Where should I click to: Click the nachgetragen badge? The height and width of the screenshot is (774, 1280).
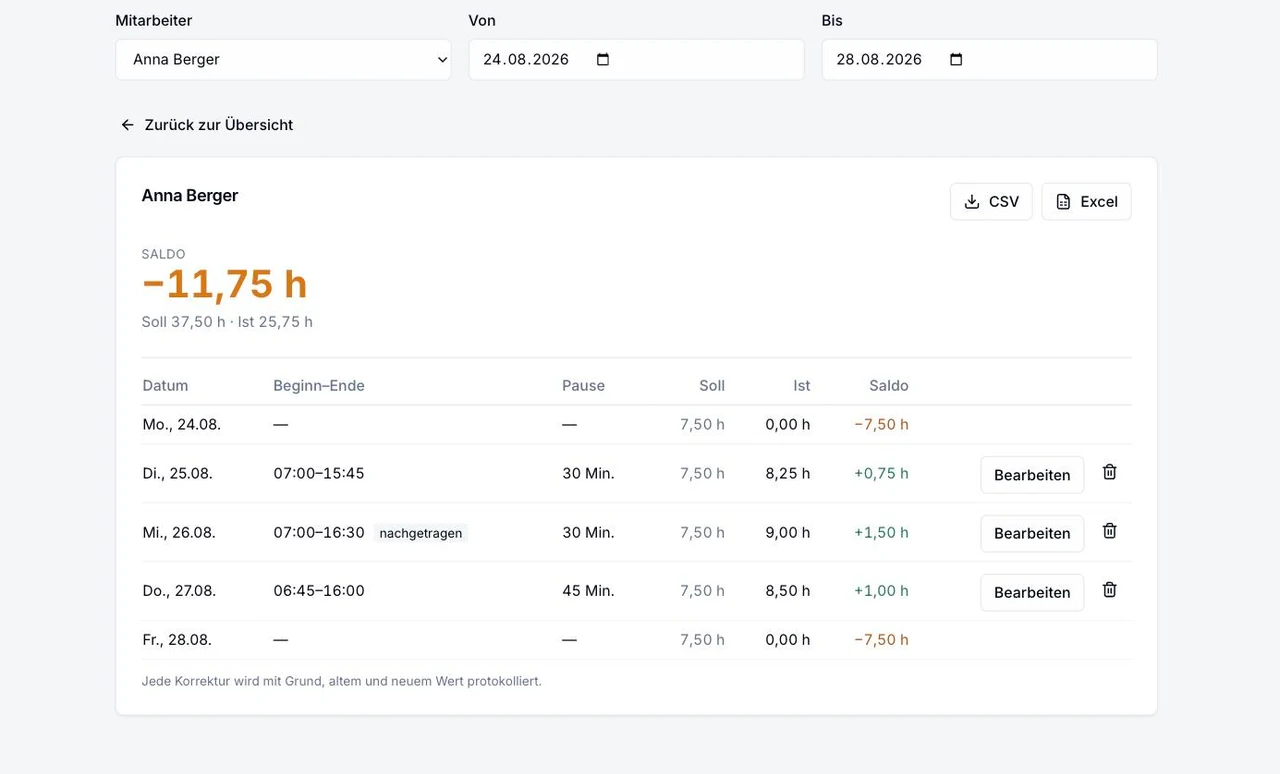point(421,533)
